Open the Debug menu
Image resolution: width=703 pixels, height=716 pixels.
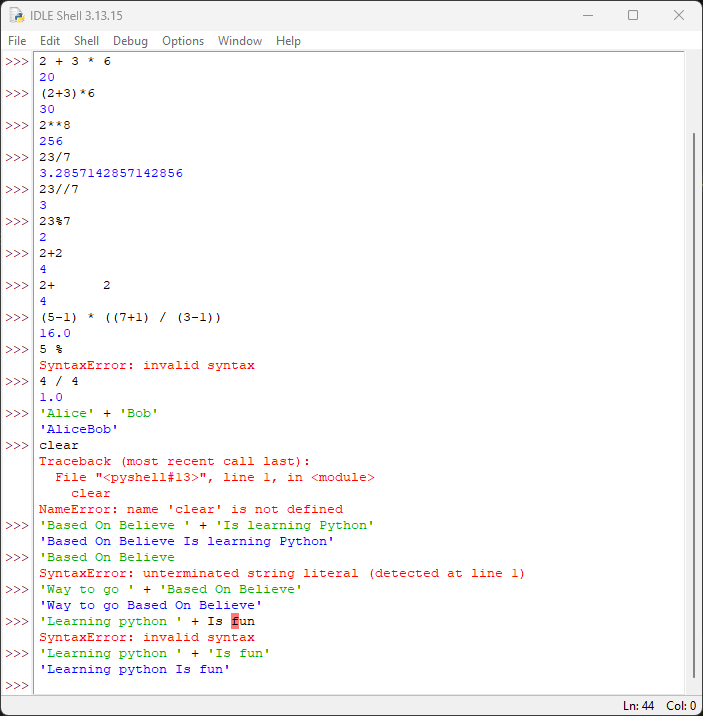click(130, 41)
